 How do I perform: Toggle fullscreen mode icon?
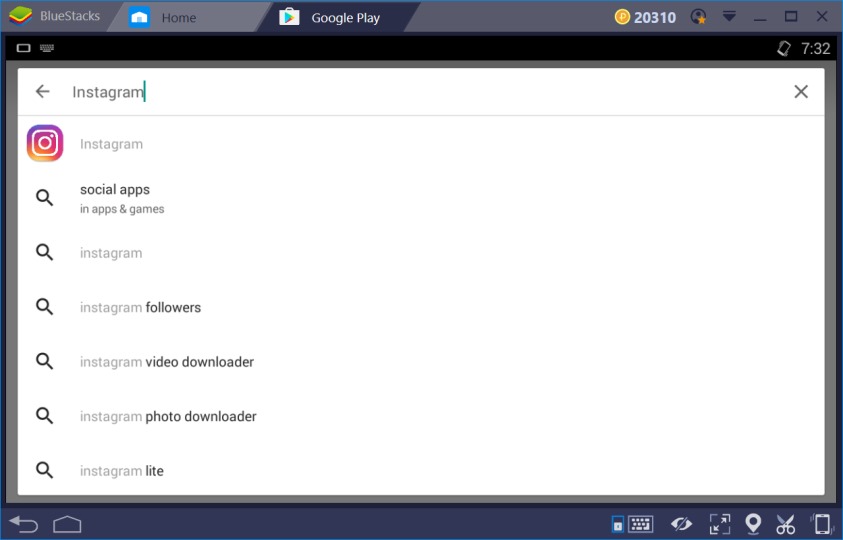pyautogui.click(x=720, y=524)
